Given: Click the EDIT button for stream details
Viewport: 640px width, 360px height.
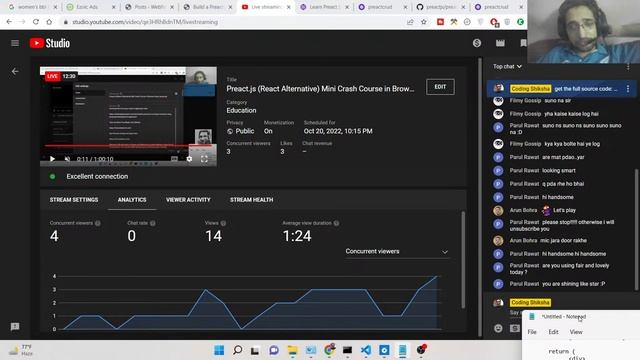Looking at the screenshot, I should [x=440, y=87].
